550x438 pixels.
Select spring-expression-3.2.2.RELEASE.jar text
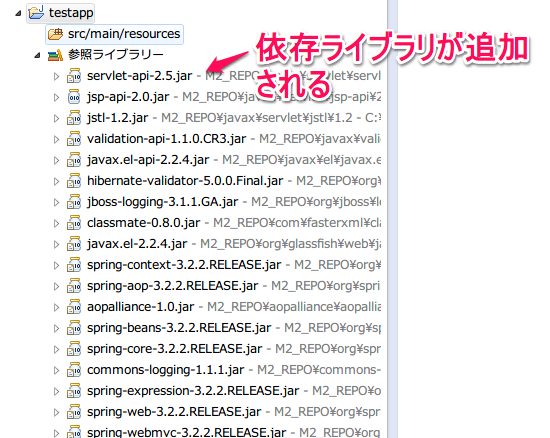(x=193, y=391)
